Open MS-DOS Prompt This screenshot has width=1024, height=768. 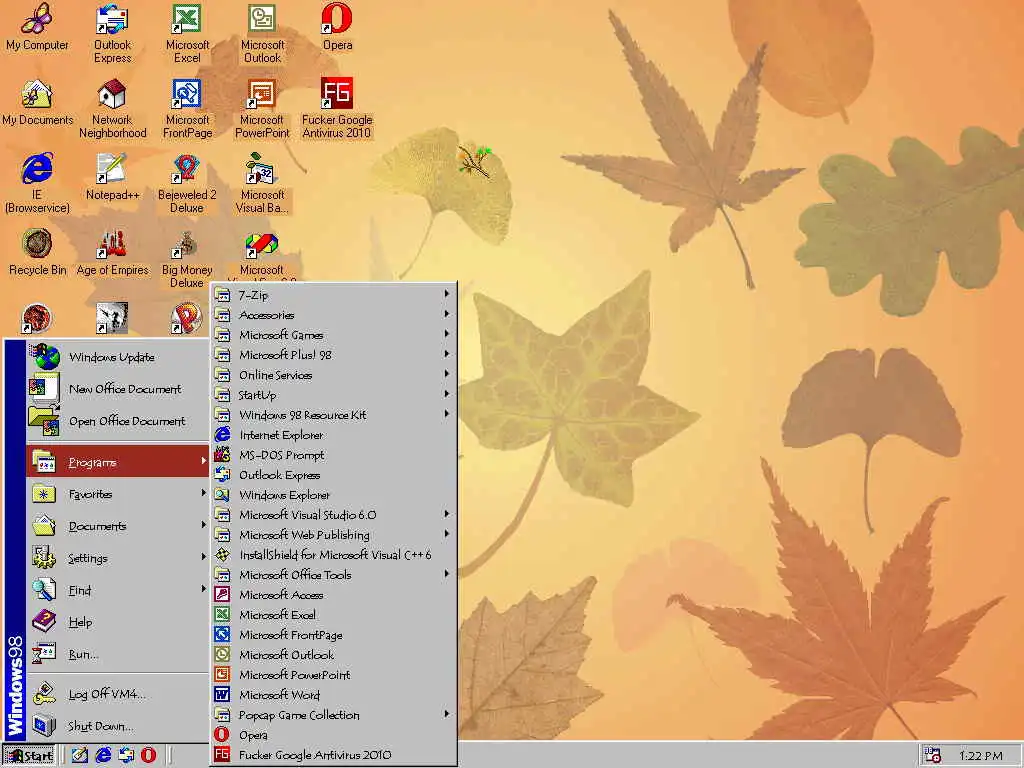(x=333, y=455)
